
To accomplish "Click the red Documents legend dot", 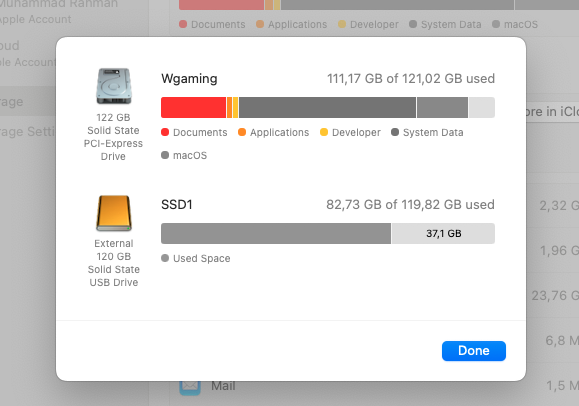I will tap(165, 132).
